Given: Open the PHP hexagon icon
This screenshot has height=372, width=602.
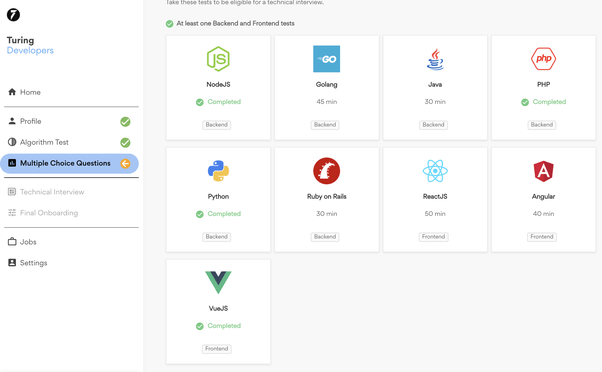Looking at the screenshot, I should tap(543, 59).
